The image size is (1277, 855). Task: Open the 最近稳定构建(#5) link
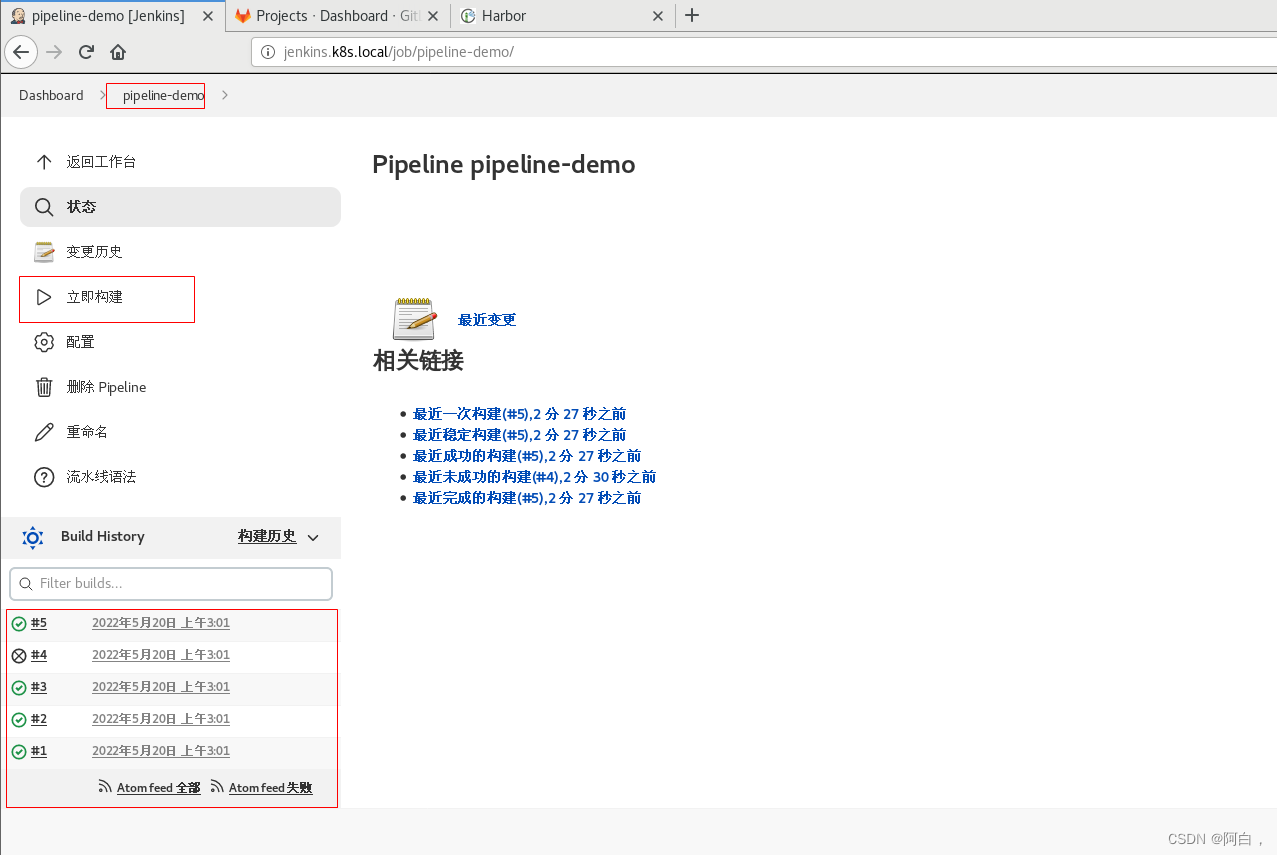[x=519, y=435]
